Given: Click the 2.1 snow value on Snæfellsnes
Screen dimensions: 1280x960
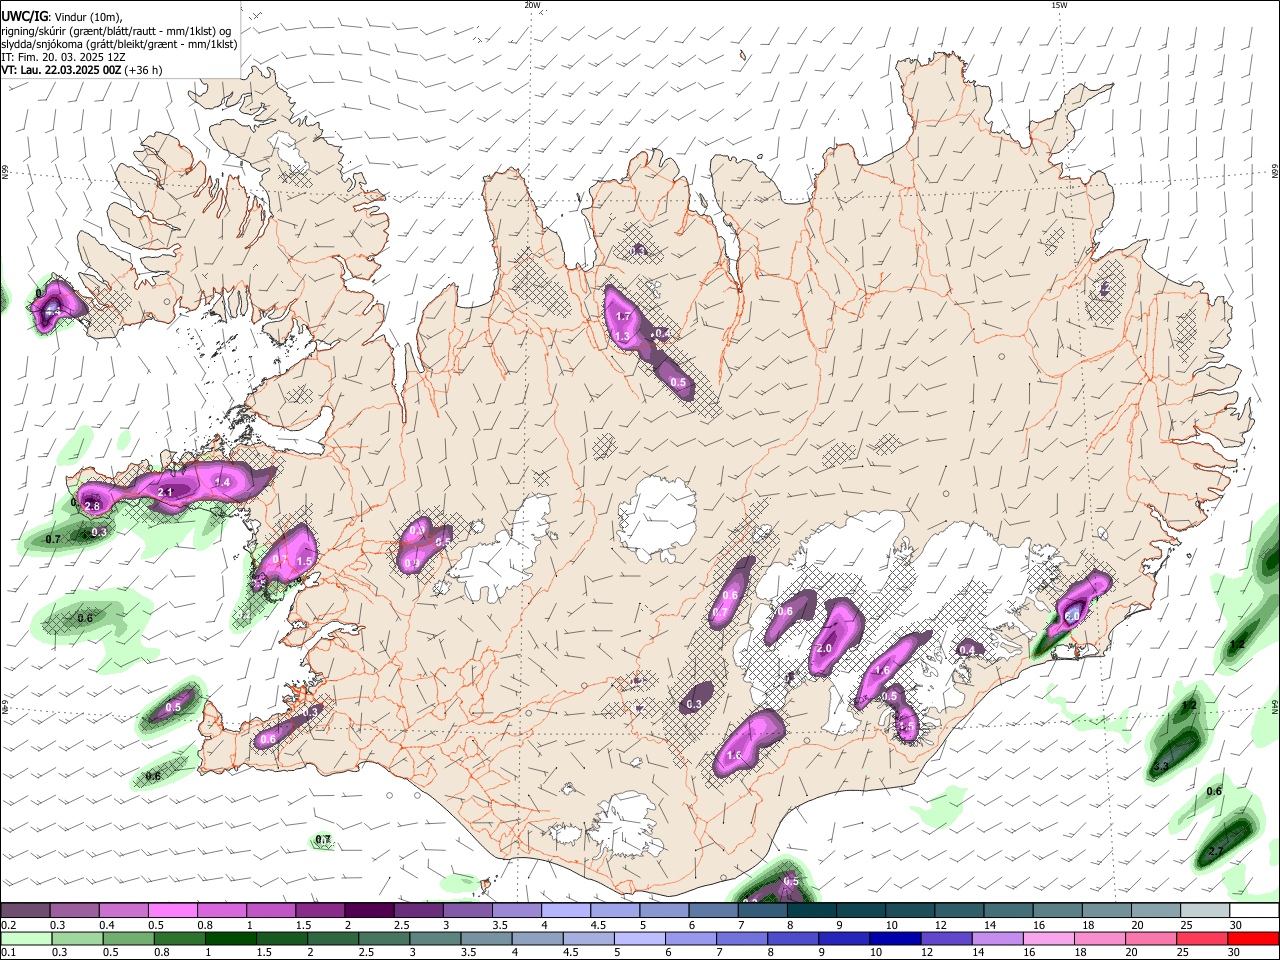Looking at the screenshot, I should coord(166,492).
